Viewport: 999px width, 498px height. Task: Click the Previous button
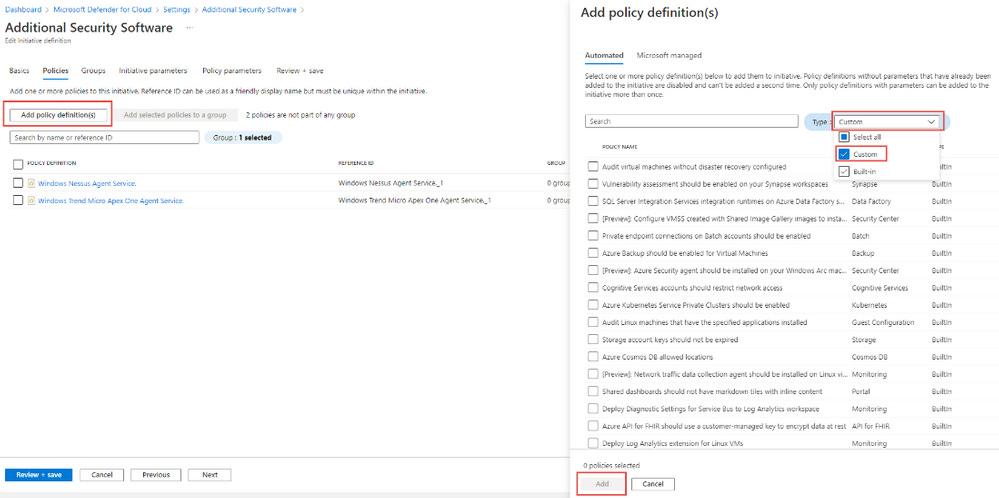(x=156, y=475)
